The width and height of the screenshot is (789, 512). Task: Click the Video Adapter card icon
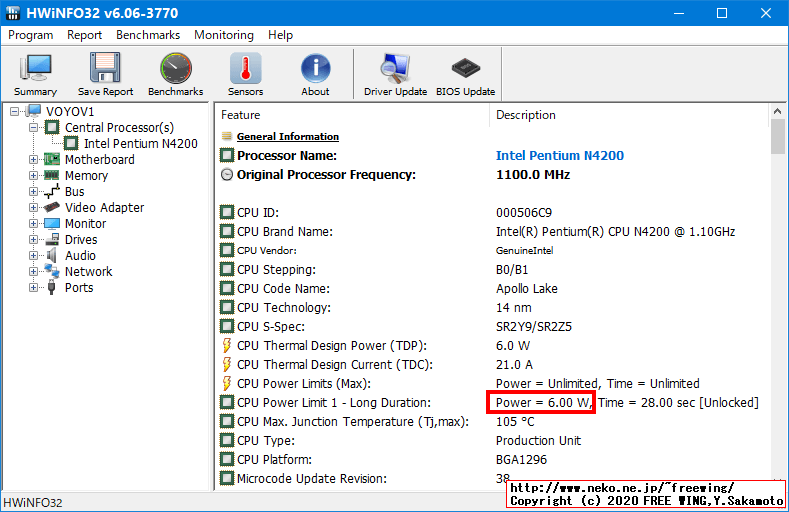(x=52, y=207)
